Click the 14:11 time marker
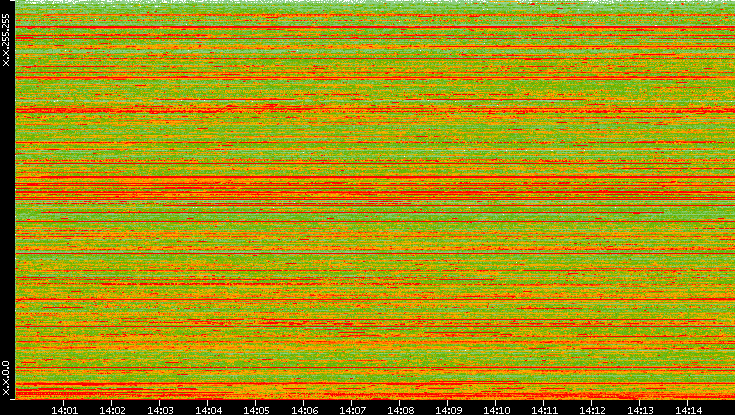Image resolution: width=735 pixels, height=415 pixels. click(x=544, y=409)
